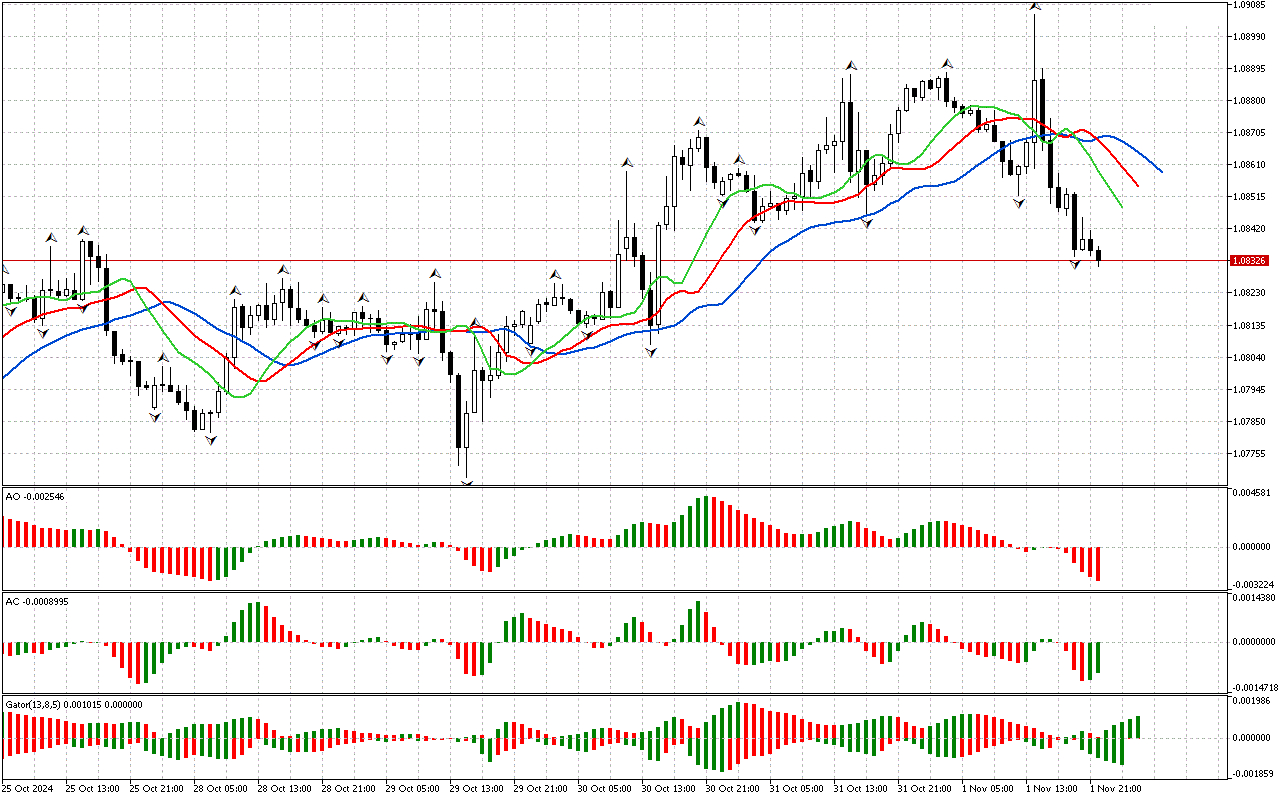
Task: Click the AO scale value -0.003224
Action: [1252, 584]
